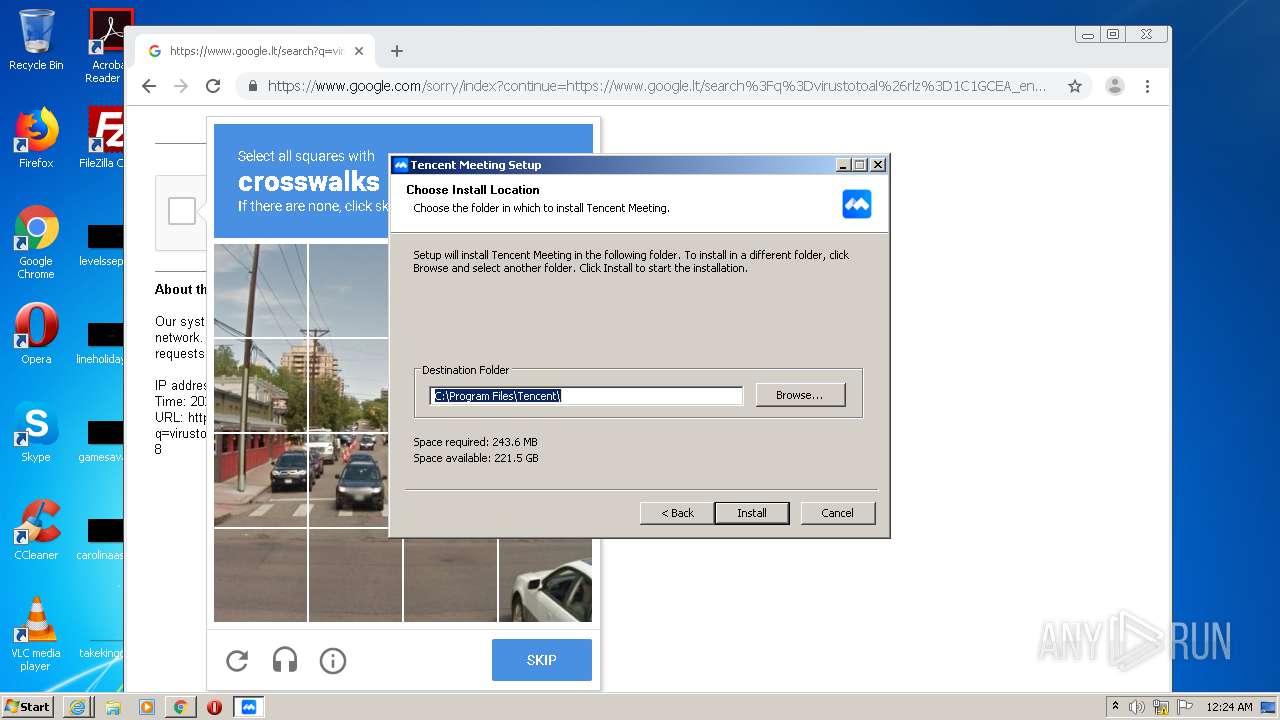Screen dimensions: 1280x720
Task: Open Opera desktop shortcut
Action: point(36,334)
